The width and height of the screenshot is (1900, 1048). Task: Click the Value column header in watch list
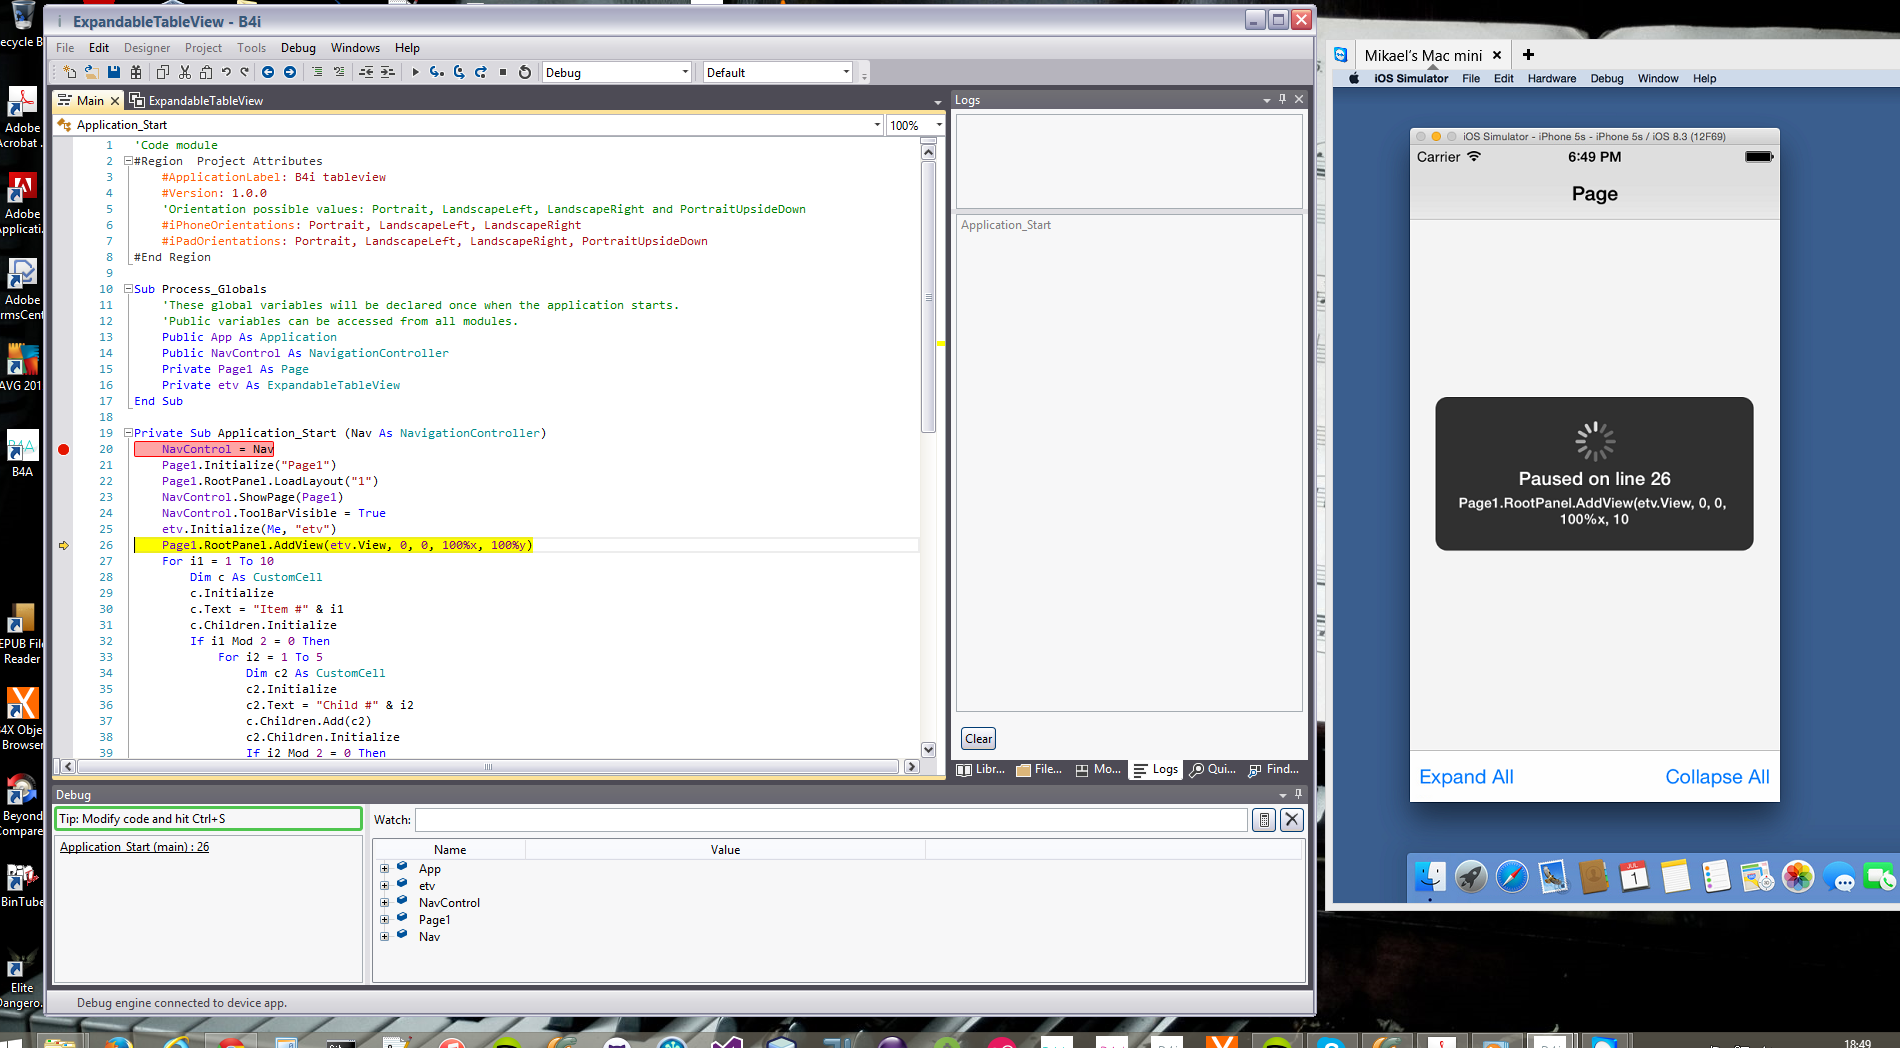coord(725,850)
